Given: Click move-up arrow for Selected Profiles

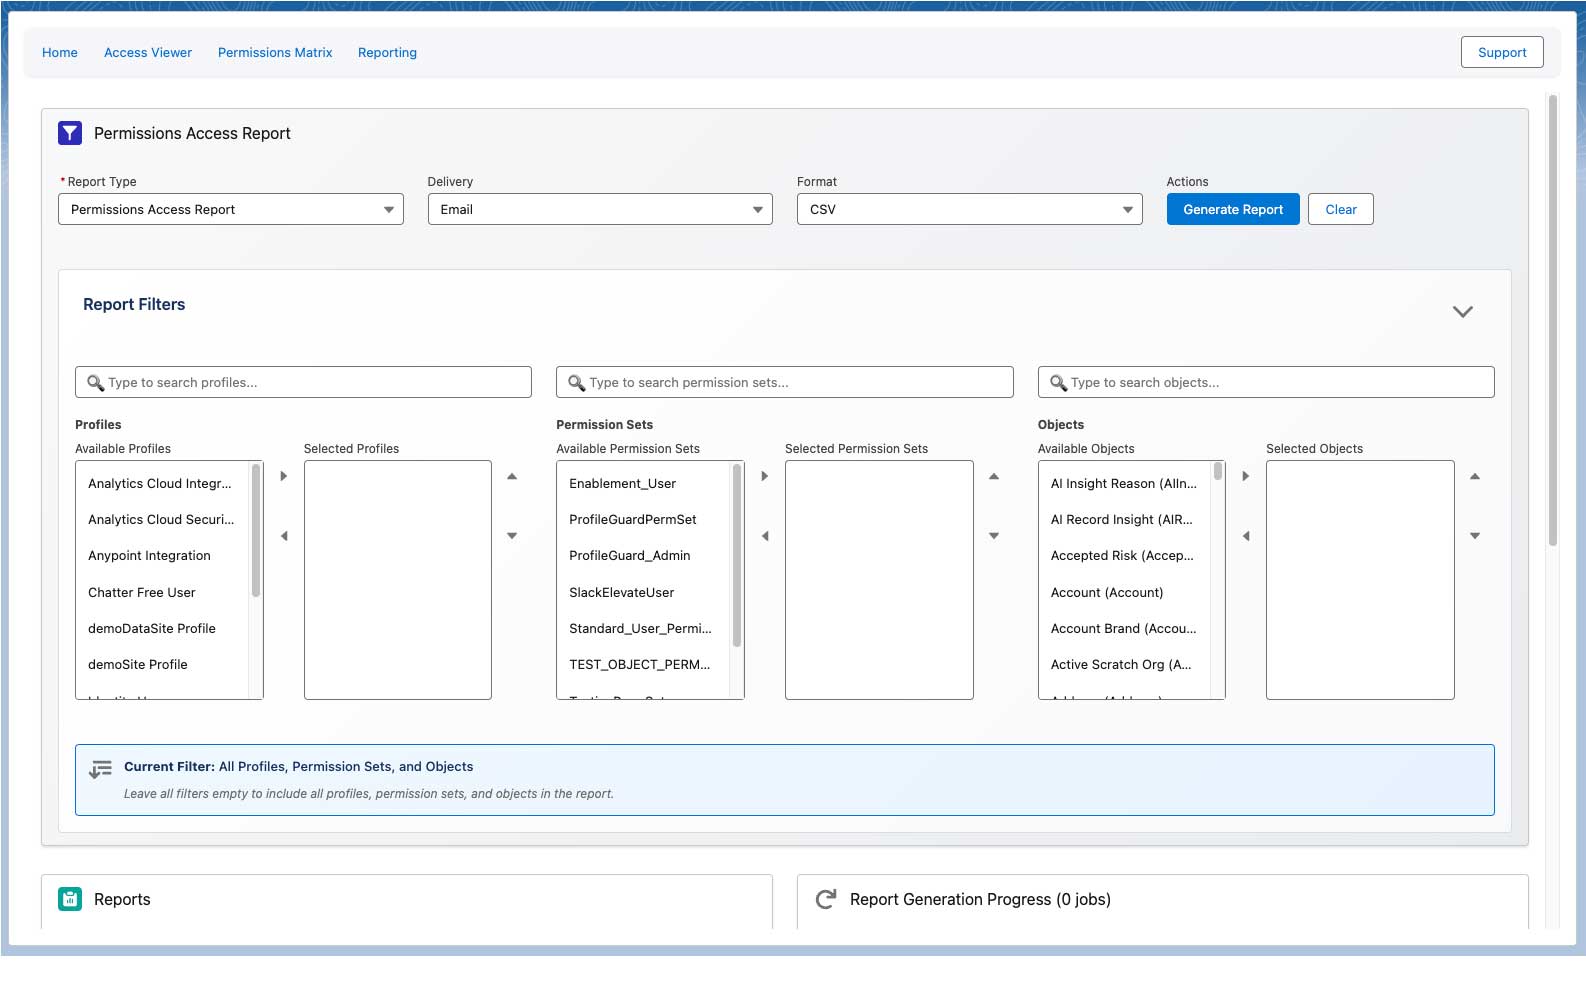Looking at the screenshot, I should click(512, 476).
